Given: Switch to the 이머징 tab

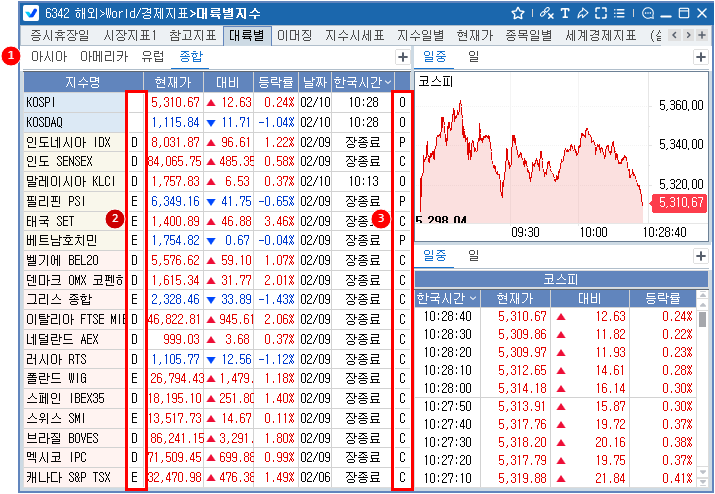Looking at the screenshot, I should click(x=294, y=35).
